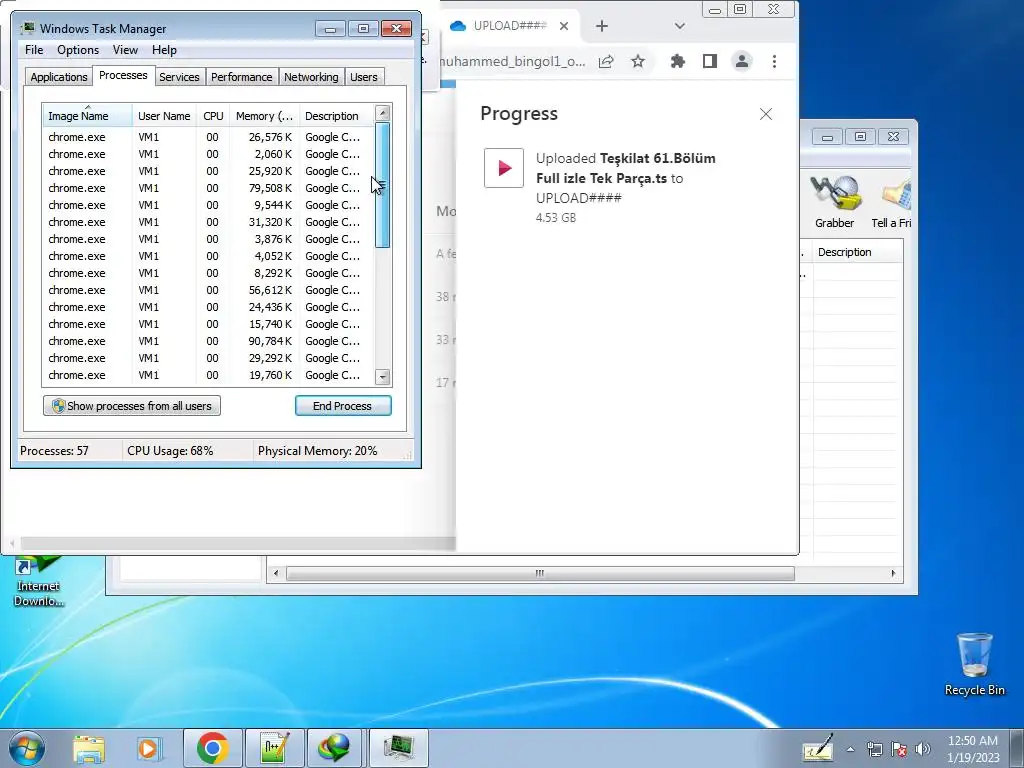
Task: Open the File menu in Task Manager
Action: (x=34, y=50)
